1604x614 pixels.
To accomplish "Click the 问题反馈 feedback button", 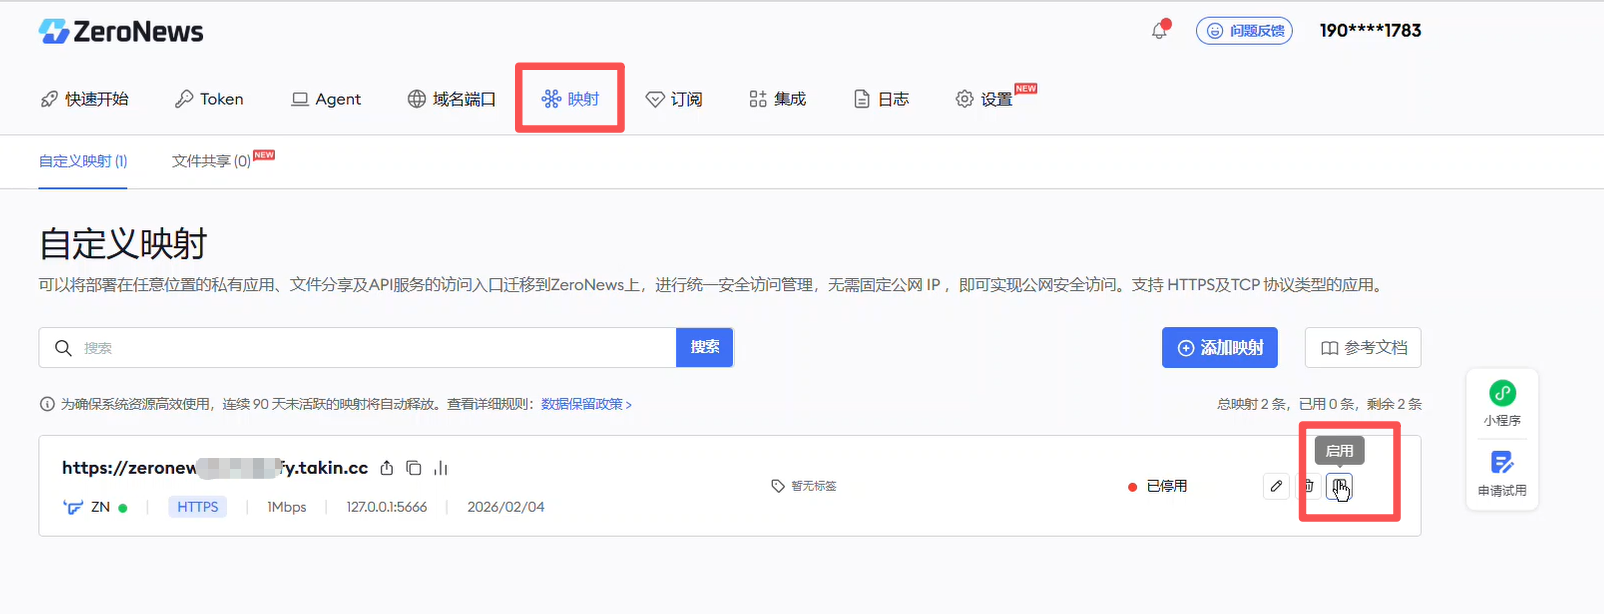I will point(1244,31).
